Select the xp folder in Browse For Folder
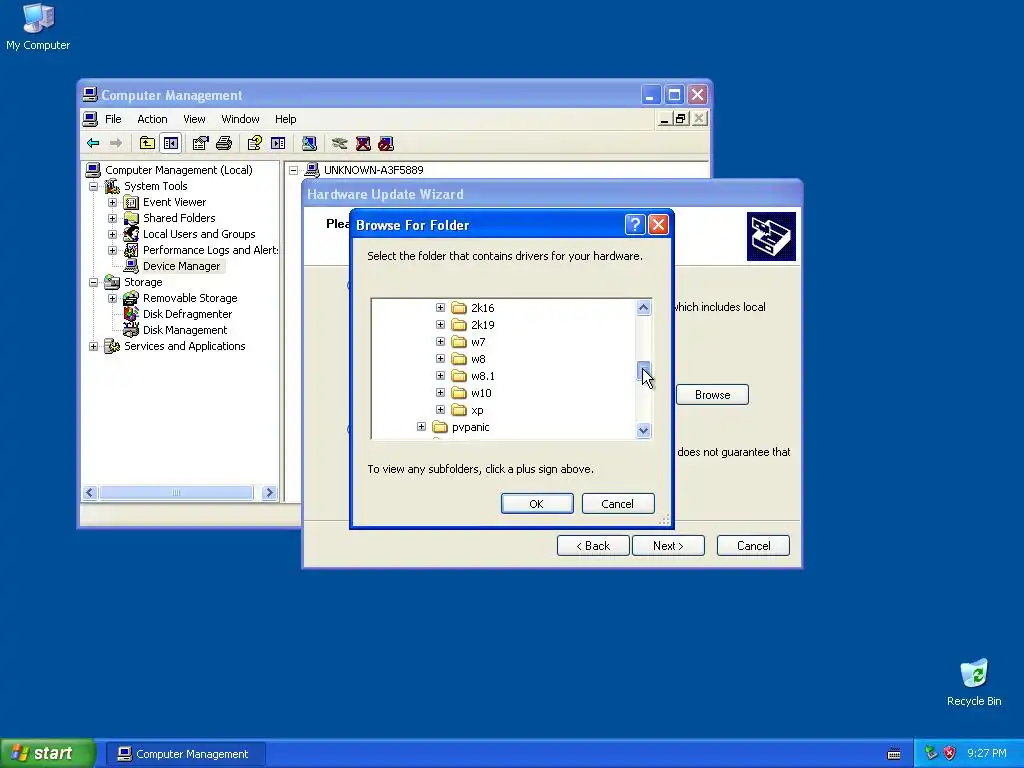The width and height of the screenshot is (1024, 768). point(477,410)
